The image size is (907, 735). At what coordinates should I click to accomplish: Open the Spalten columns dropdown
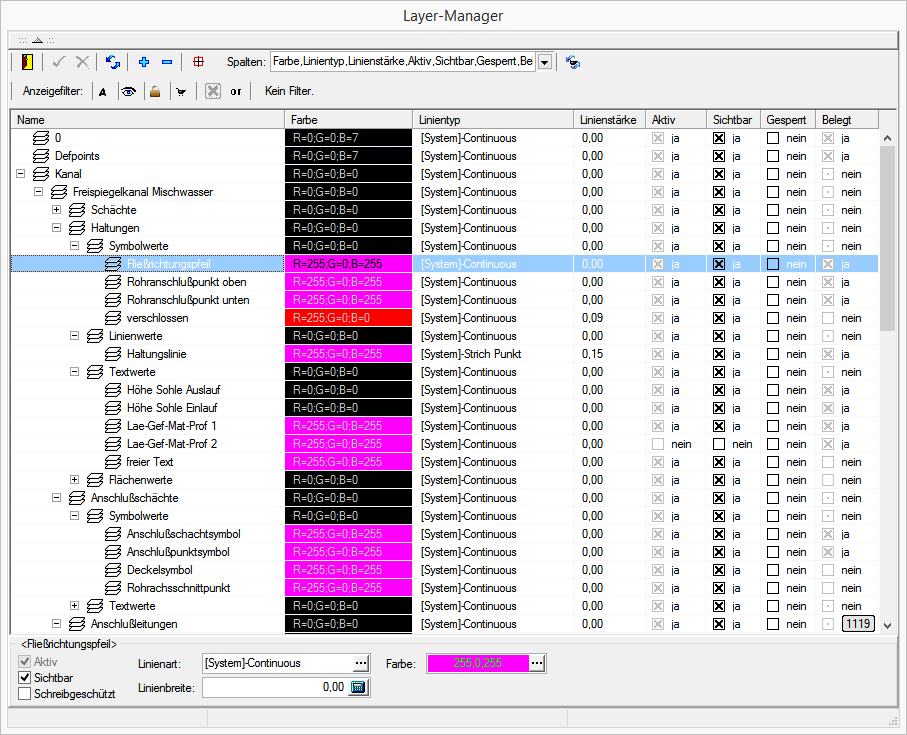545,62
